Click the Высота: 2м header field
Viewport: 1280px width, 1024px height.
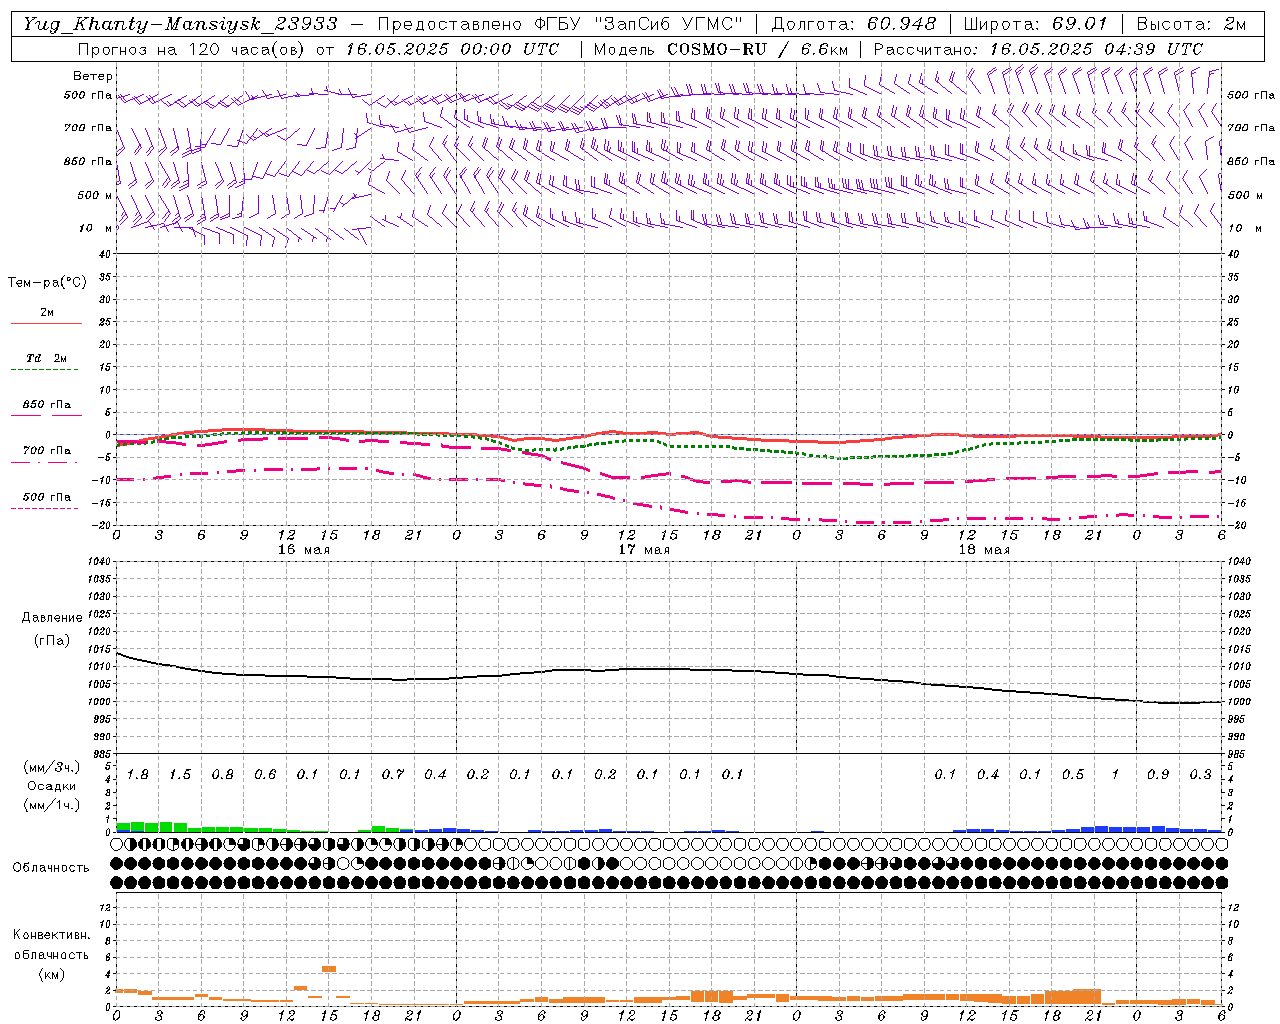click(x=1191, y=23)
